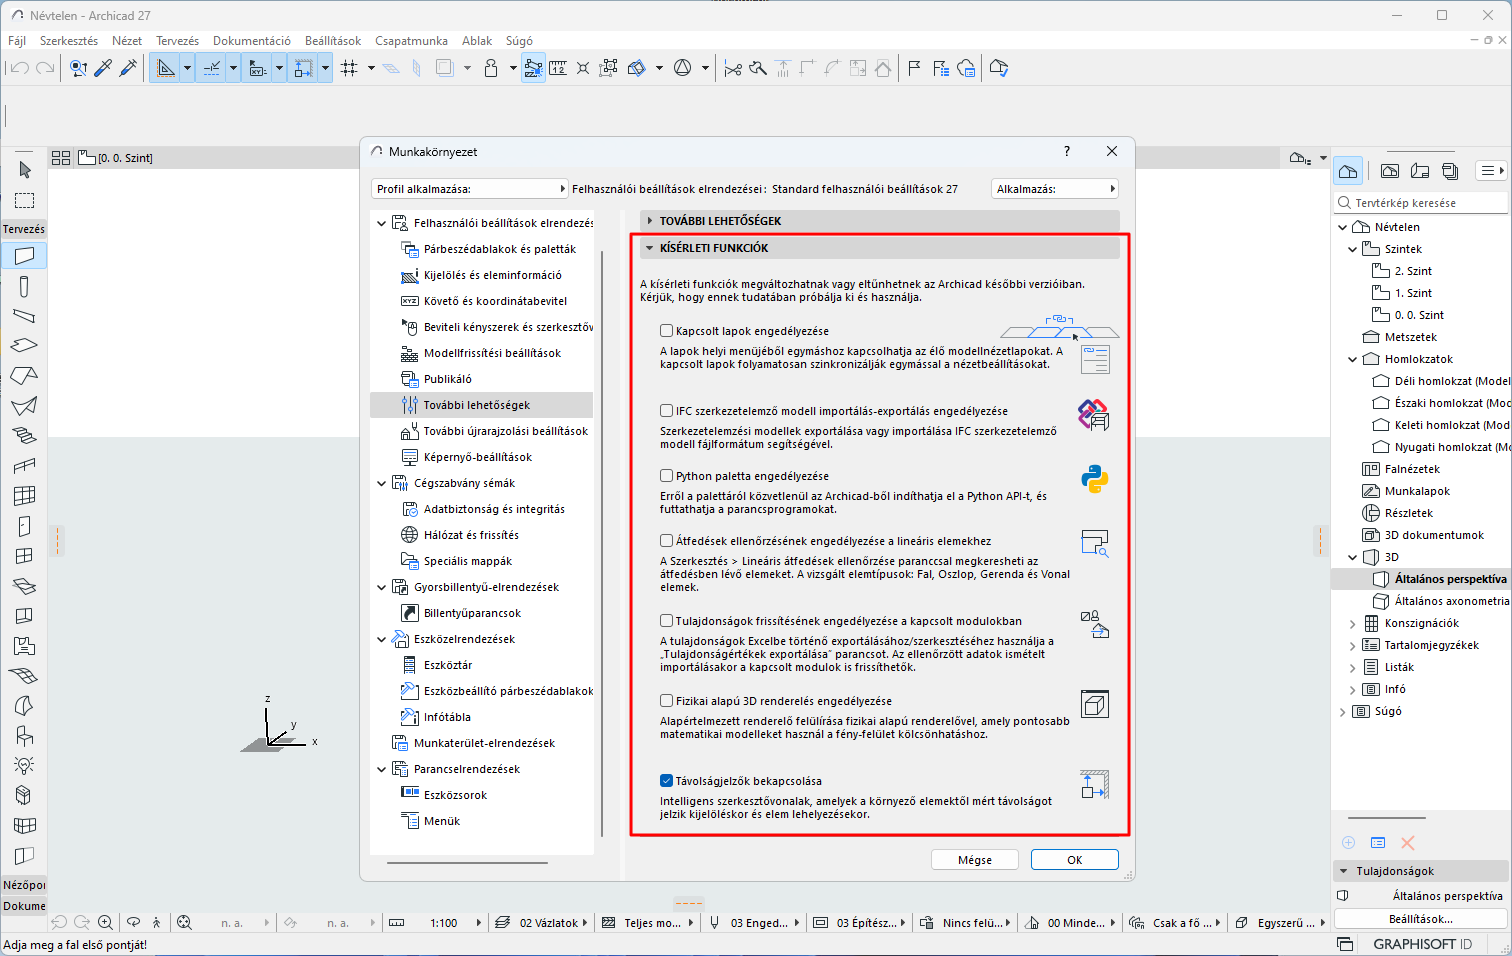The width and height of the screenshot is (1512, 956).
Task: Click the GRAPHISOFT ID button
Action: coord(1422,944)
